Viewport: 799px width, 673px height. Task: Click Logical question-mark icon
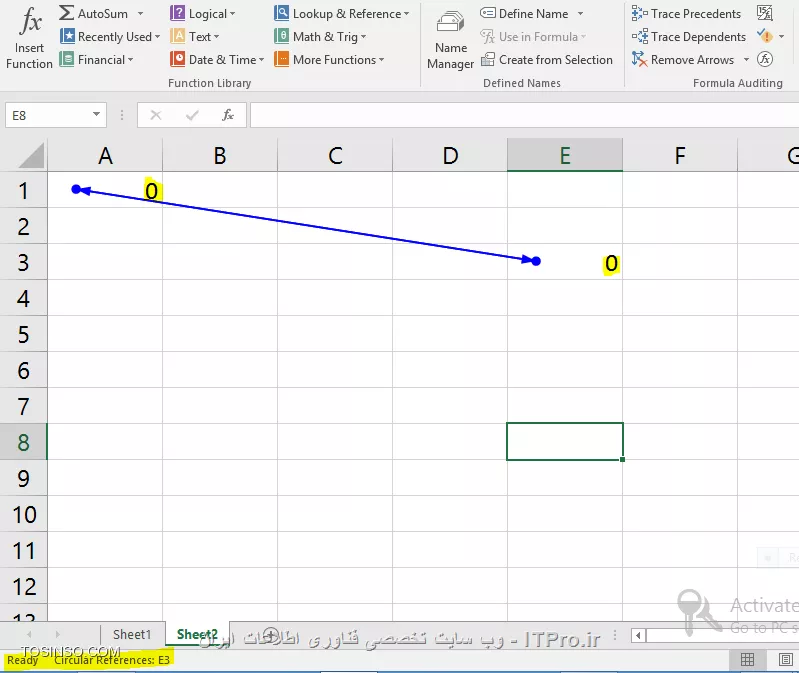point(177,13)
